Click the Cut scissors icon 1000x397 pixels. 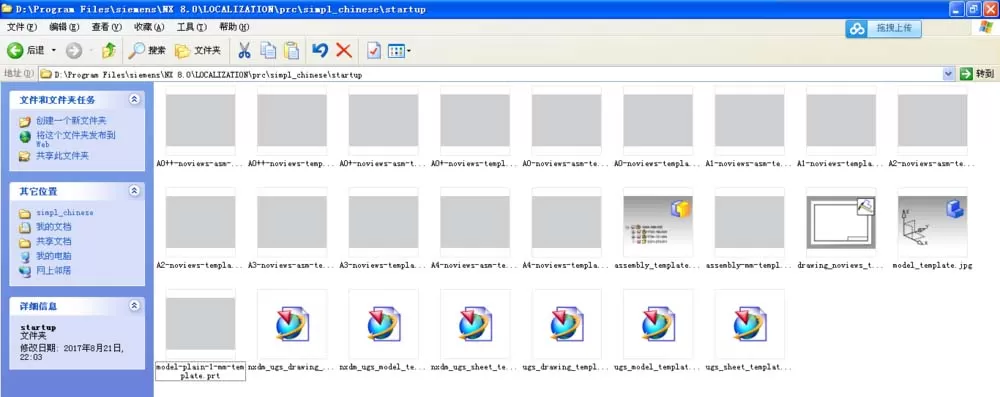(244, 50)
